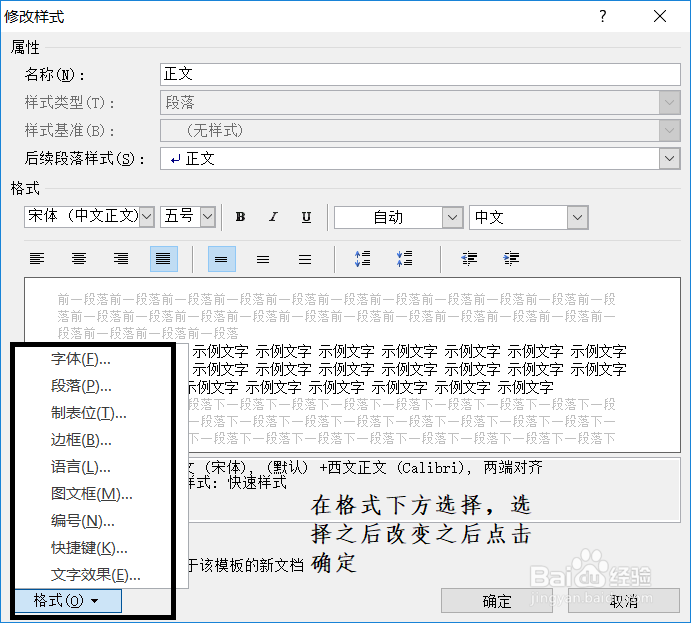
Task: Expand 后续段落样式 dropdown
Action: 669,159
